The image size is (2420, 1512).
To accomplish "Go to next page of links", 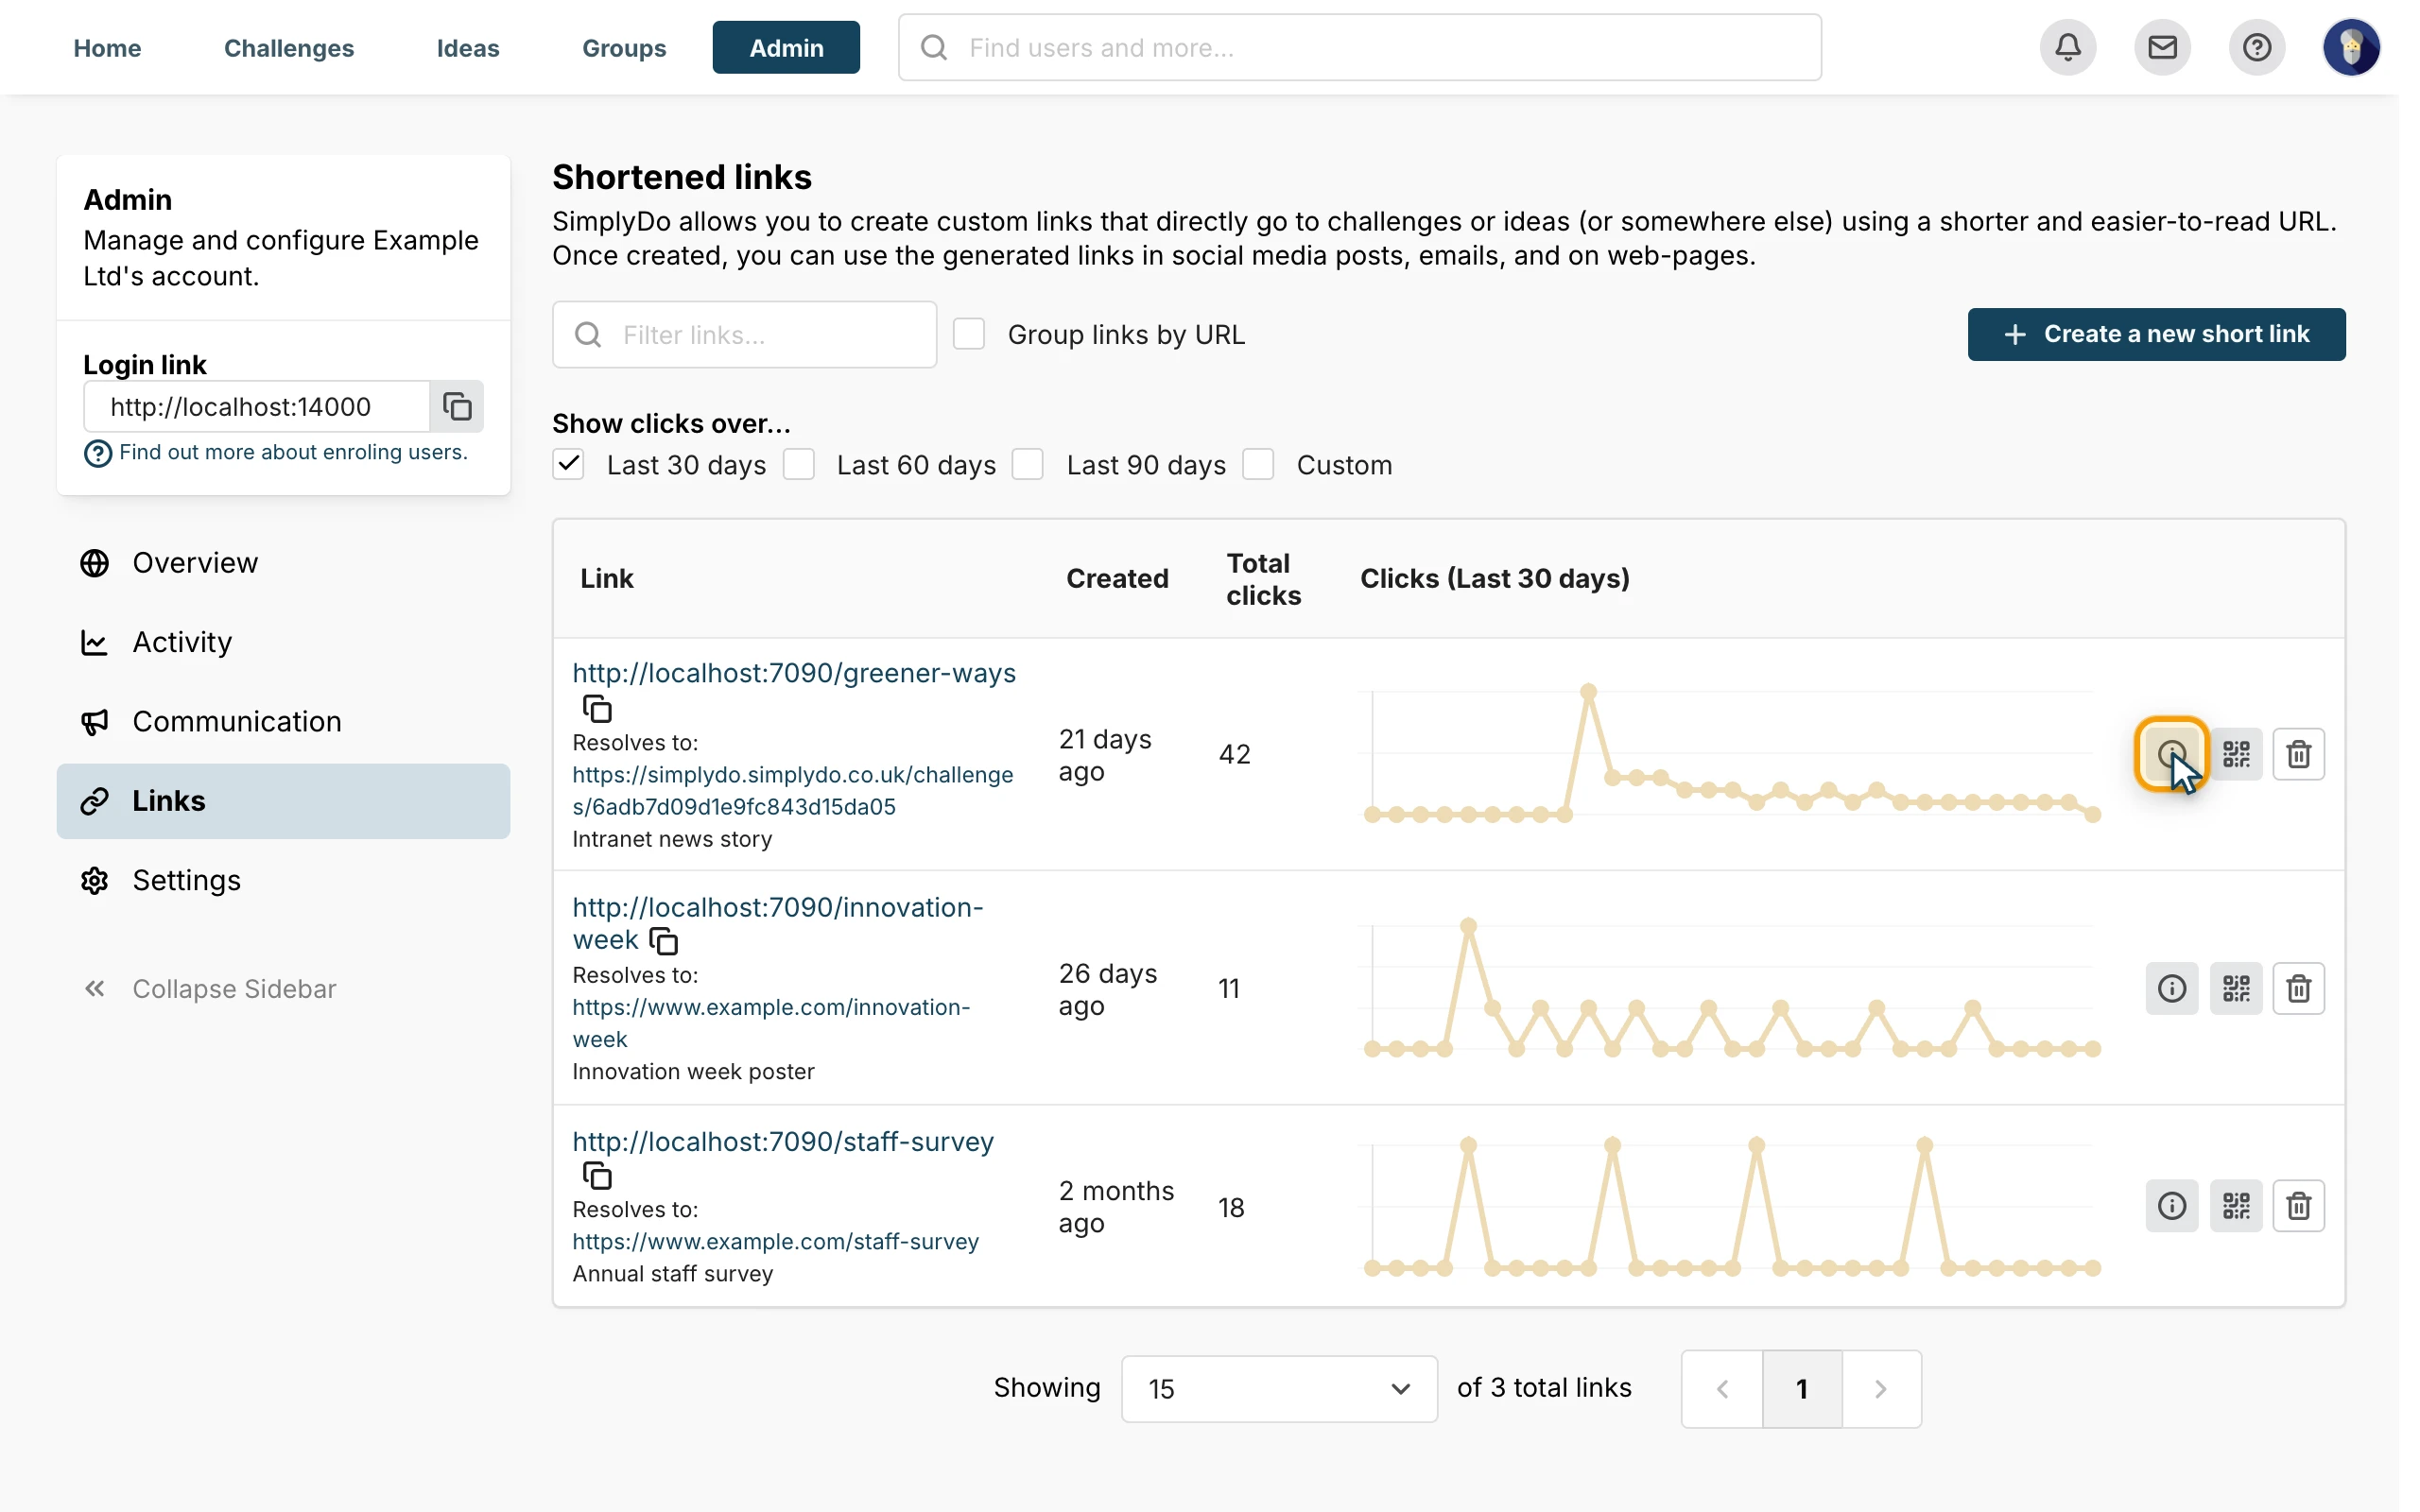I will (1880, 1388).
